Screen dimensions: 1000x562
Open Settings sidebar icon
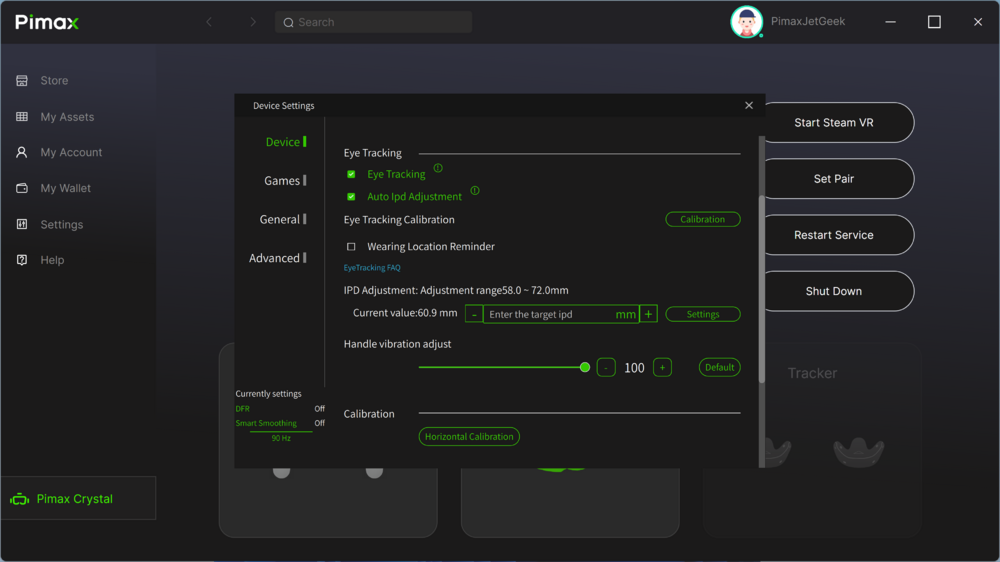point(22,224)
